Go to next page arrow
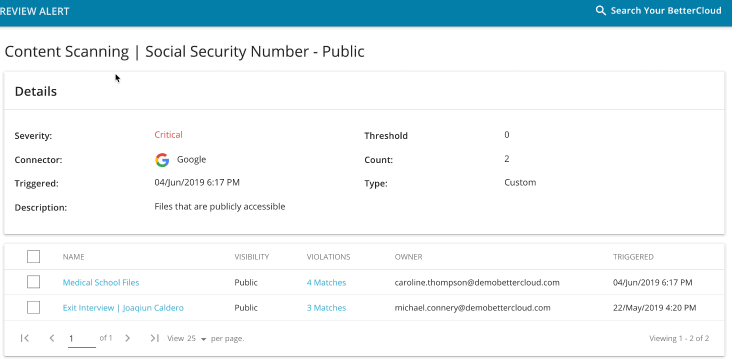This screenshot has height=360, width=732. [x=127, y=338]
